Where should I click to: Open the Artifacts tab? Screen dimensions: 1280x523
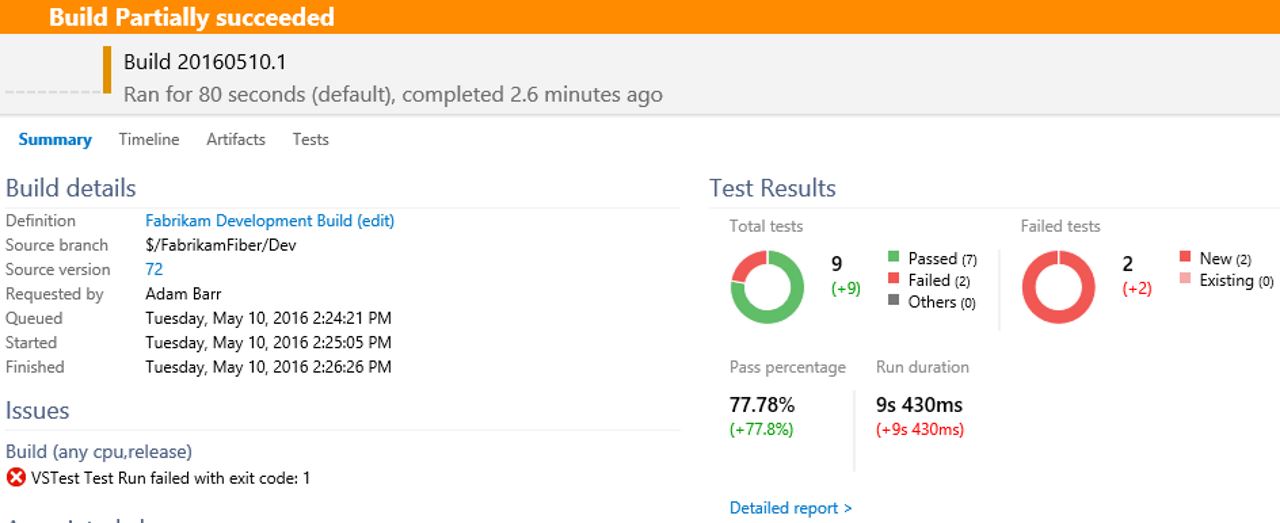click(x=236, y=140)
